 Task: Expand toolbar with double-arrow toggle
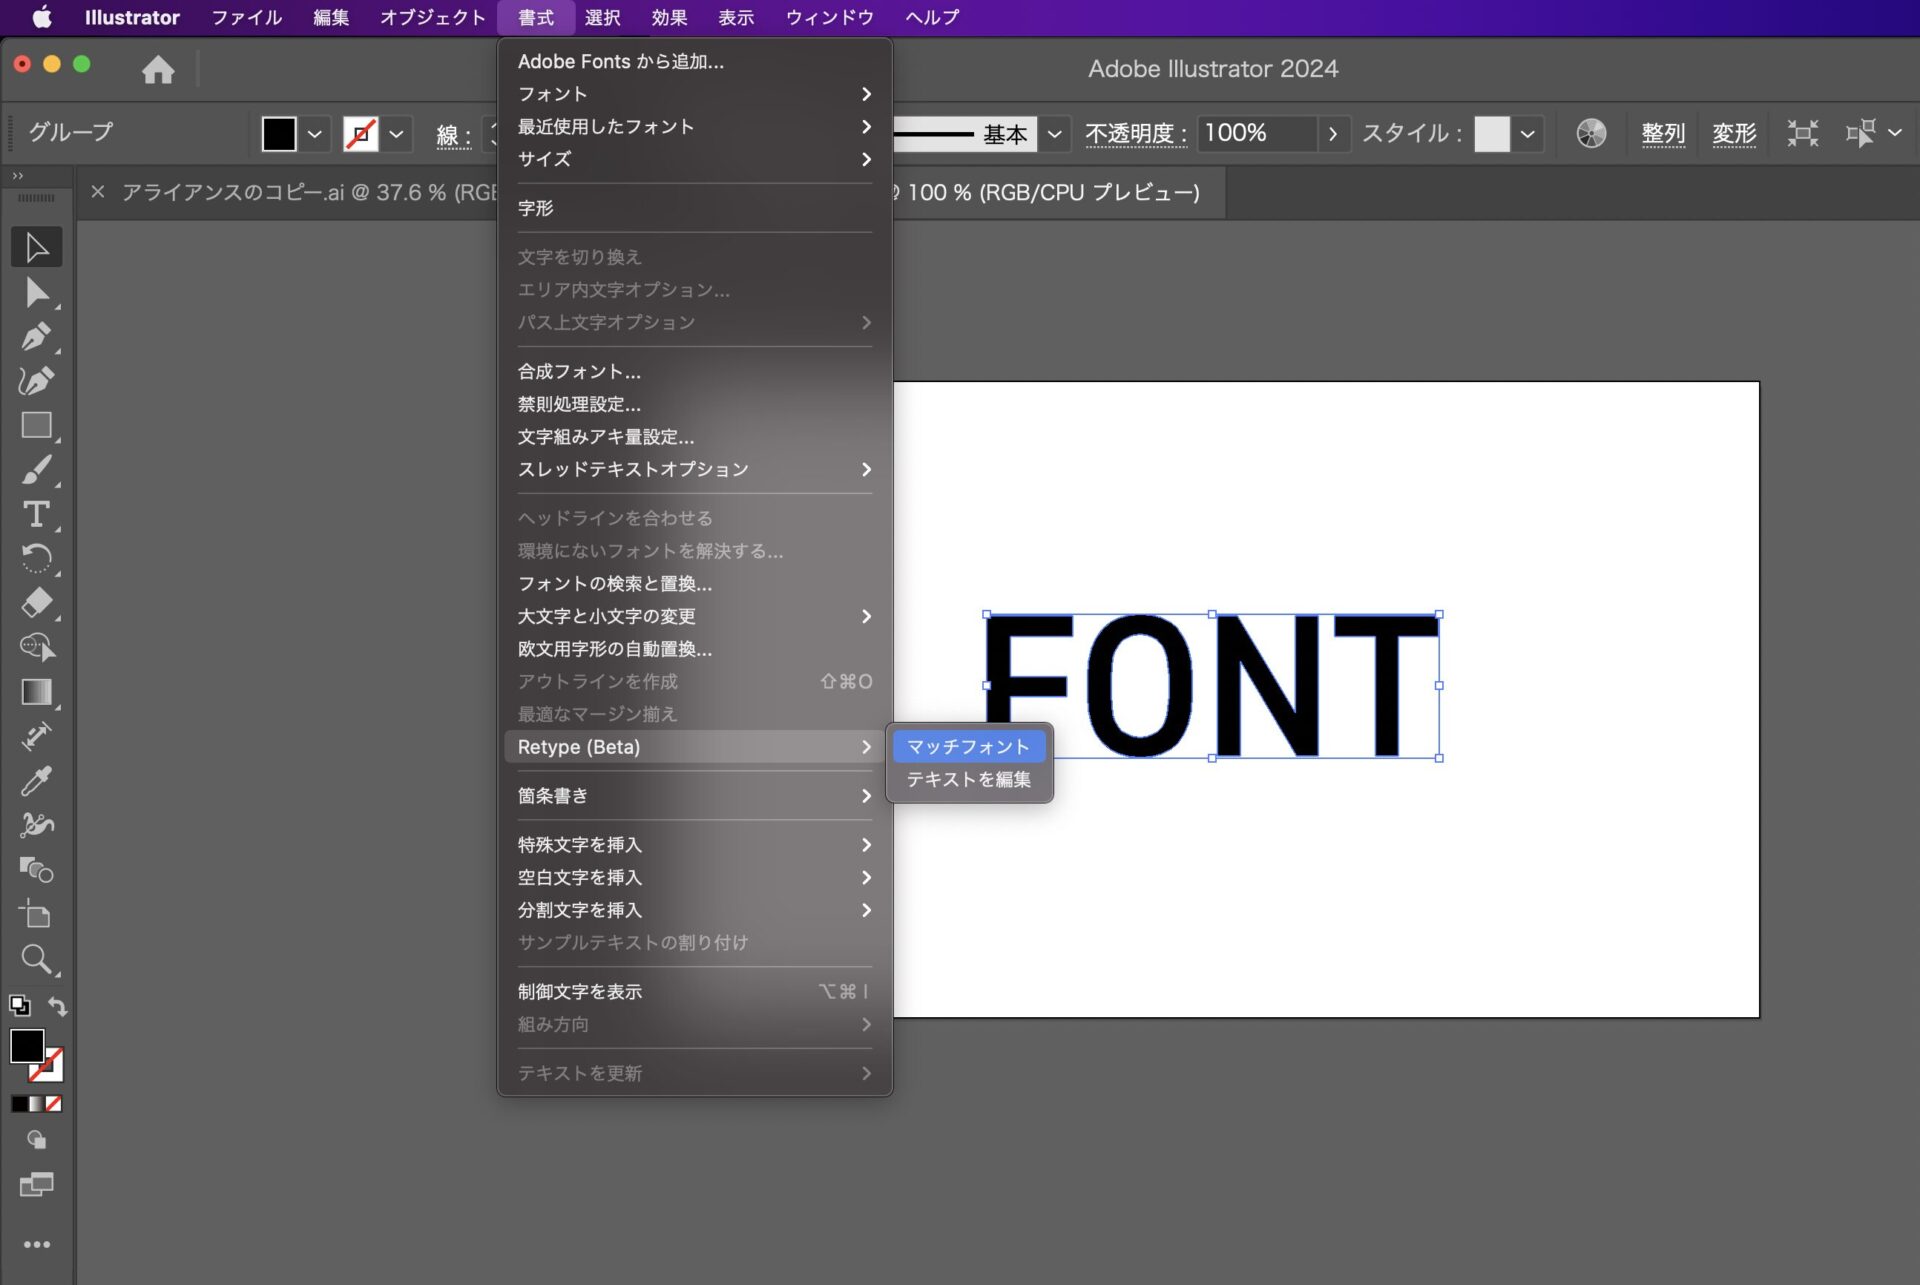click(17, 175)
